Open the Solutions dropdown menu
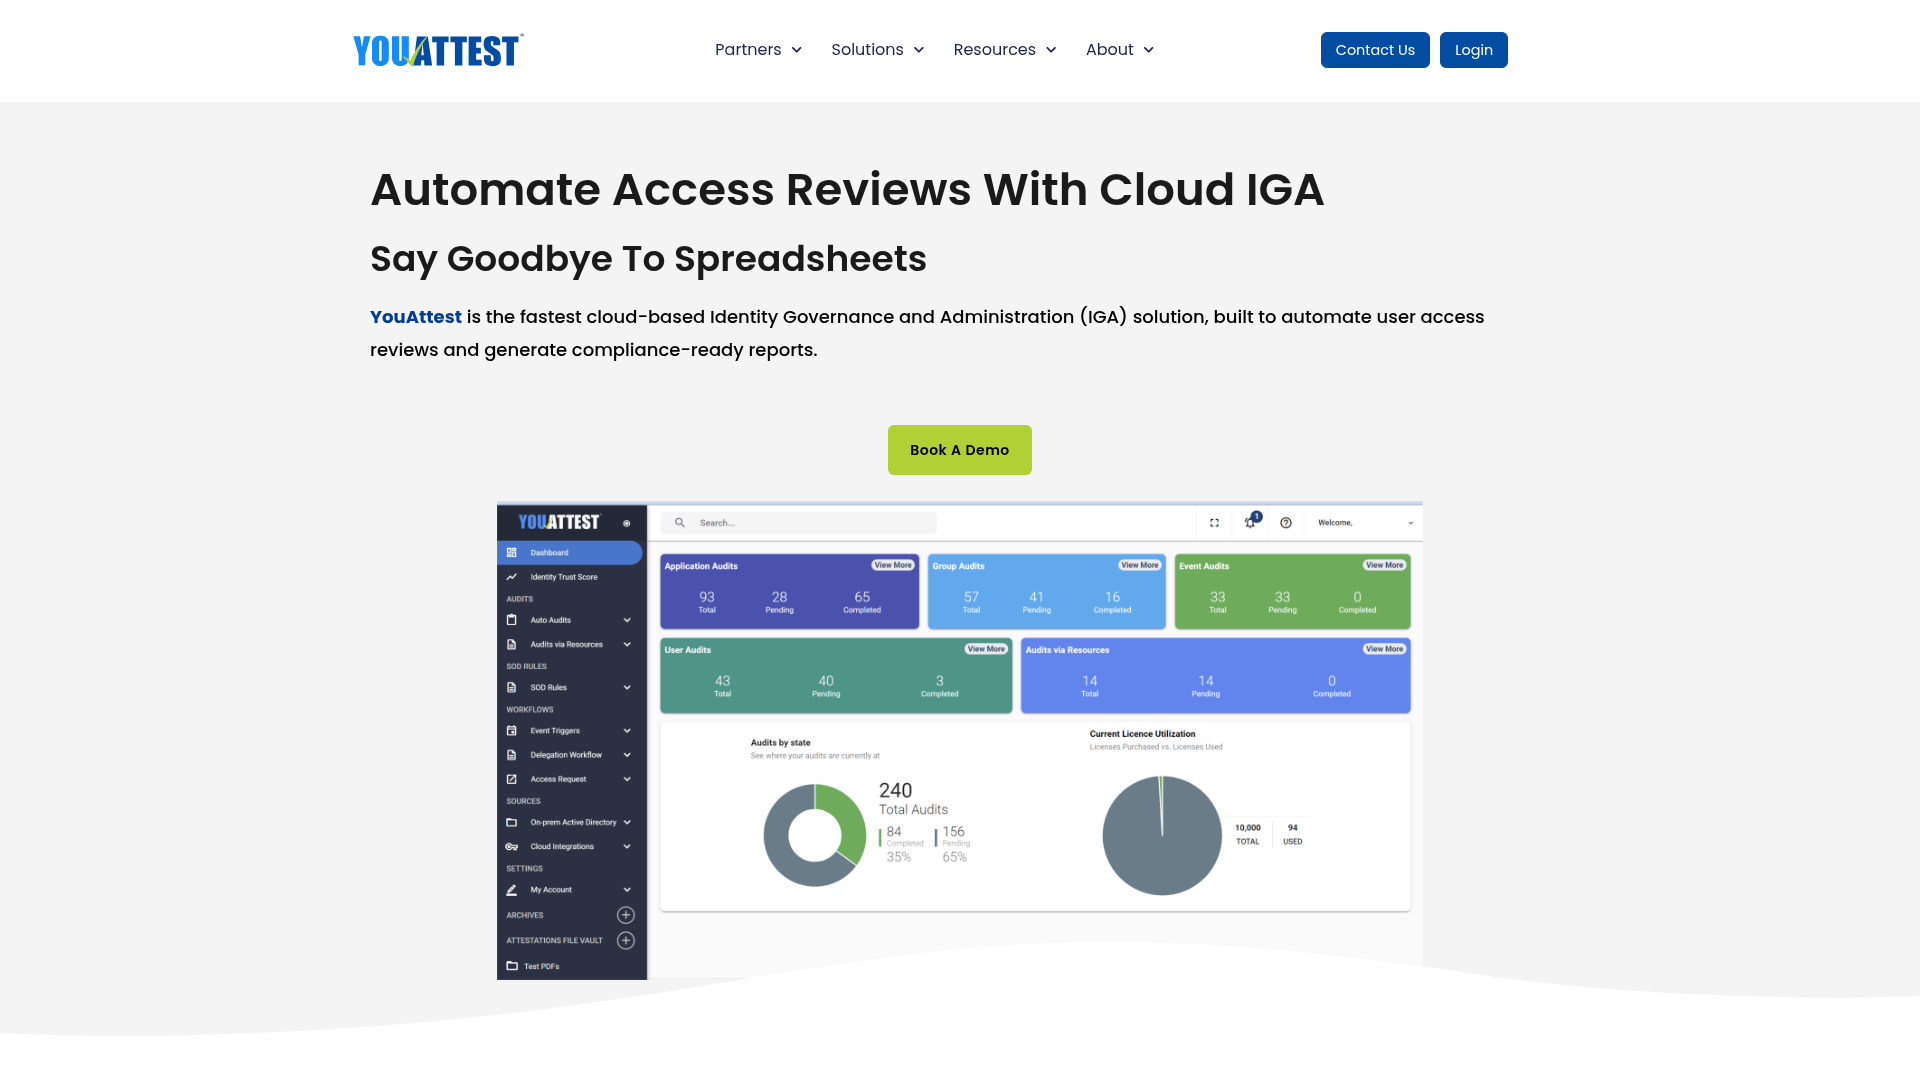1920x1080 pixels. (x=877, y=50)
